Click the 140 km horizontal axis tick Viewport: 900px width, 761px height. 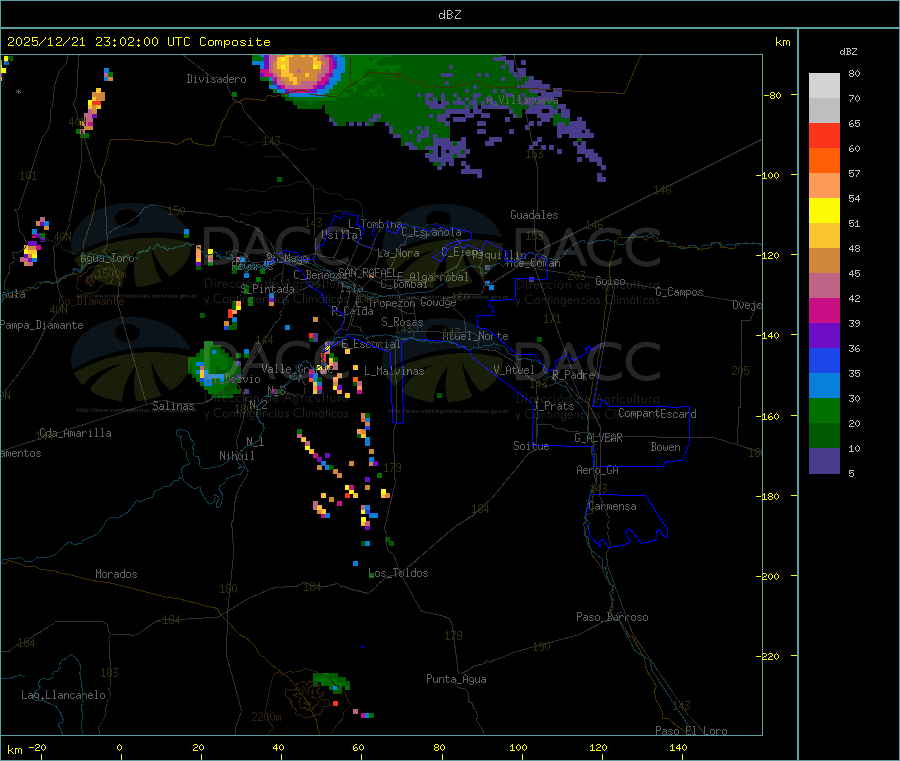(678, 747)
